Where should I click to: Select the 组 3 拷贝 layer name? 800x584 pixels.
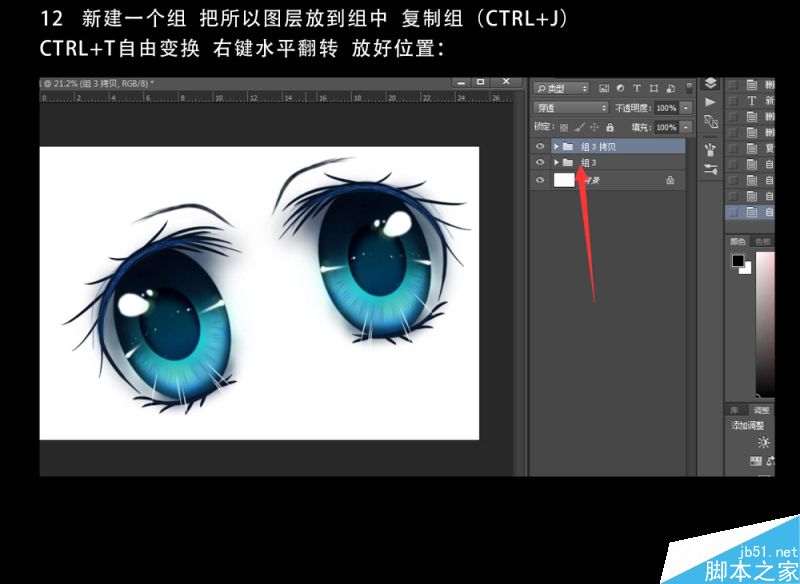[x=598, y=147]
